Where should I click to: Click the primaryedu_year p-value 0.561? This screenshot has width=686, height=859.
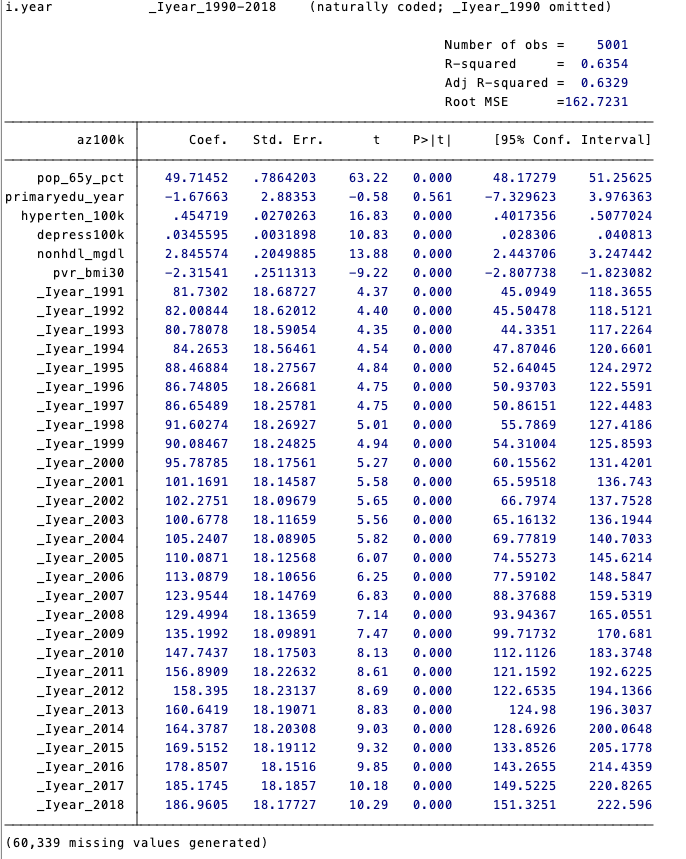pyautogui.click(x=432, y=196)
